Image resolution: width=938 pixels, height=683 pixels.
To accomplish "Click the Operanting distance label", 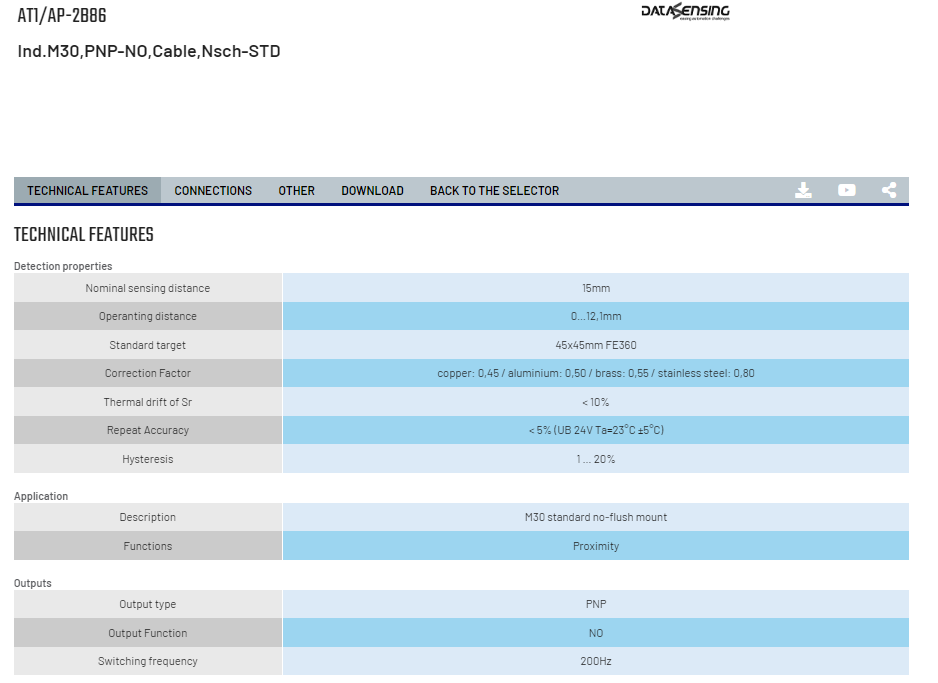I will (148, 316).
